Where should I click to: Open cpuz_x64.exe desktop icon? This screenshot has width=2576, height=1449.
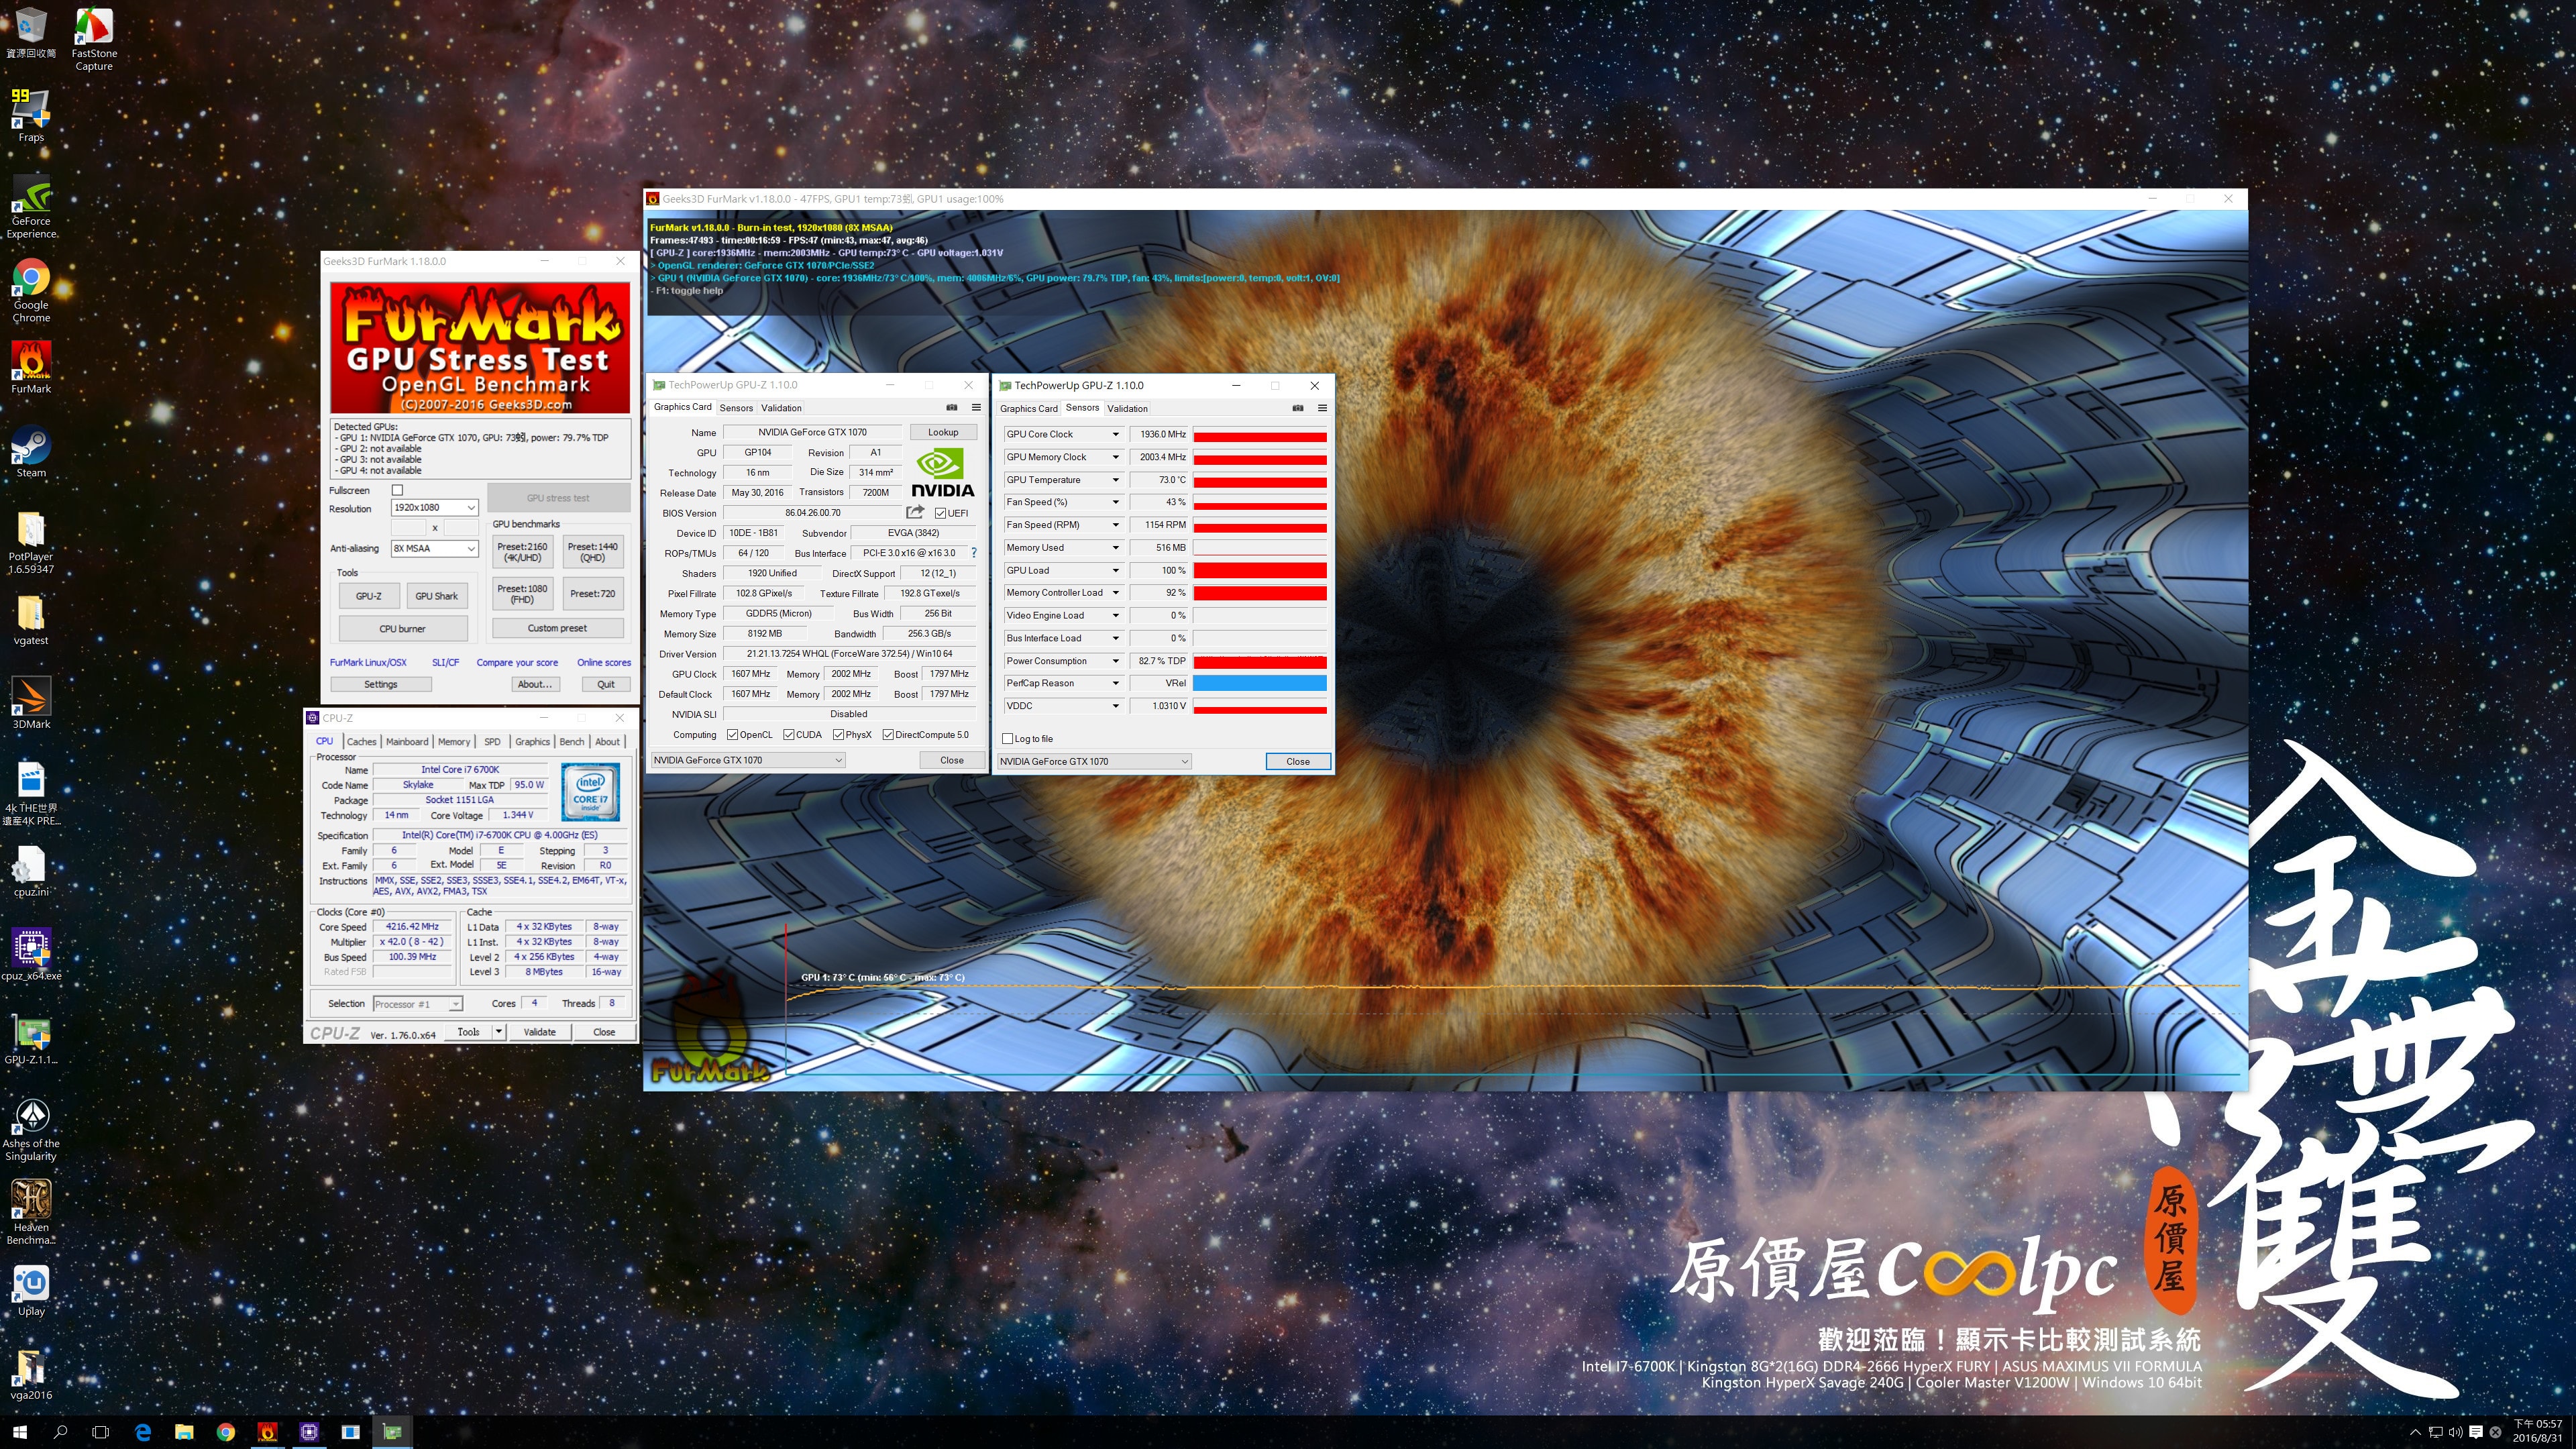(x=31, y=954)
